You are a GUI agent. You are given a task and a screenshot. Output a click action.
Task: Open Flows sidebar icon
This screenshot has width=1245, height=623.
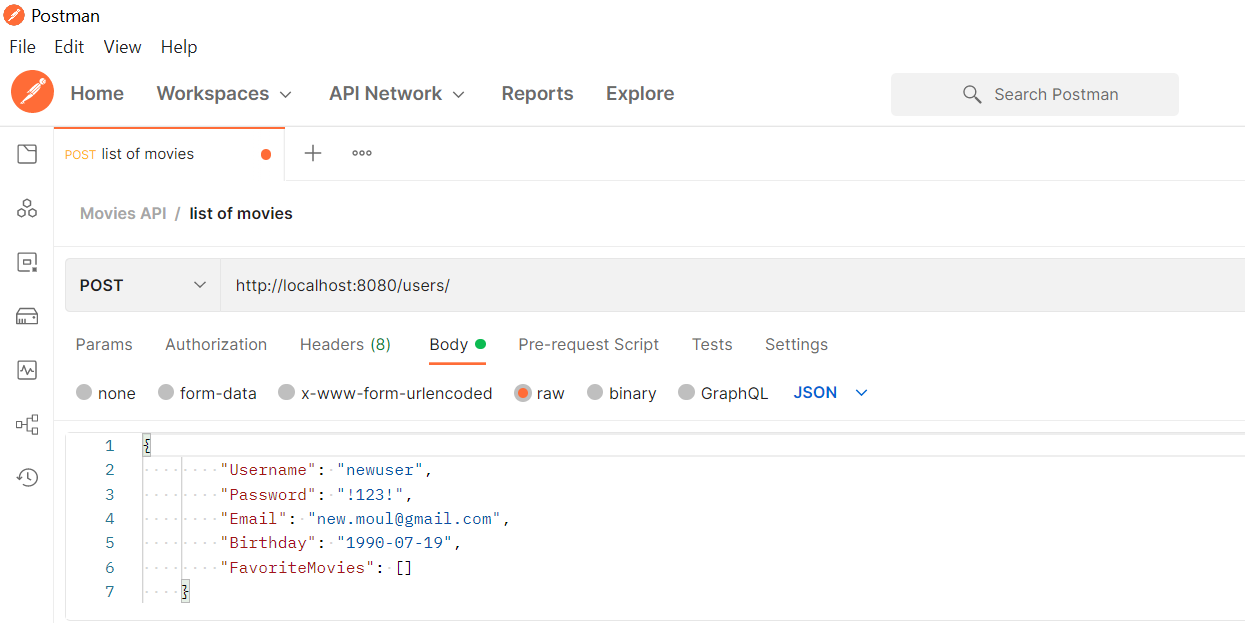(27, 424)
